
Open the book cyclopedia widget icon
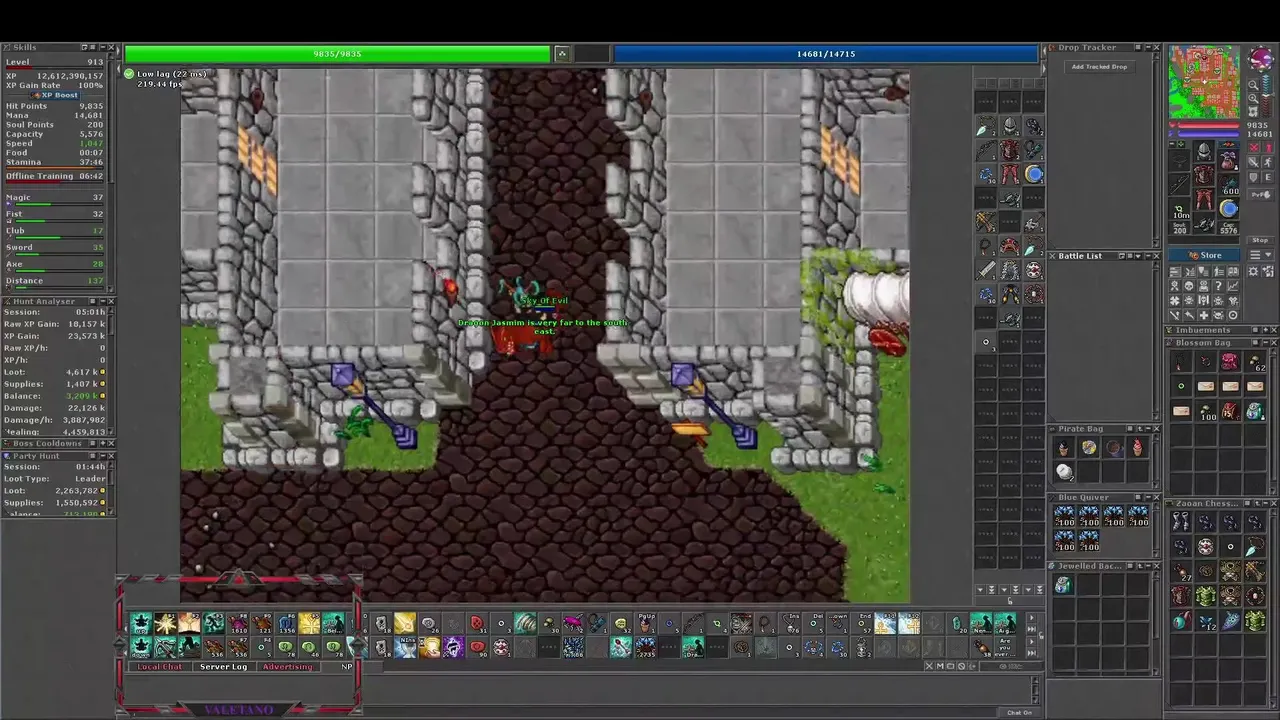tap(1233, 271)
